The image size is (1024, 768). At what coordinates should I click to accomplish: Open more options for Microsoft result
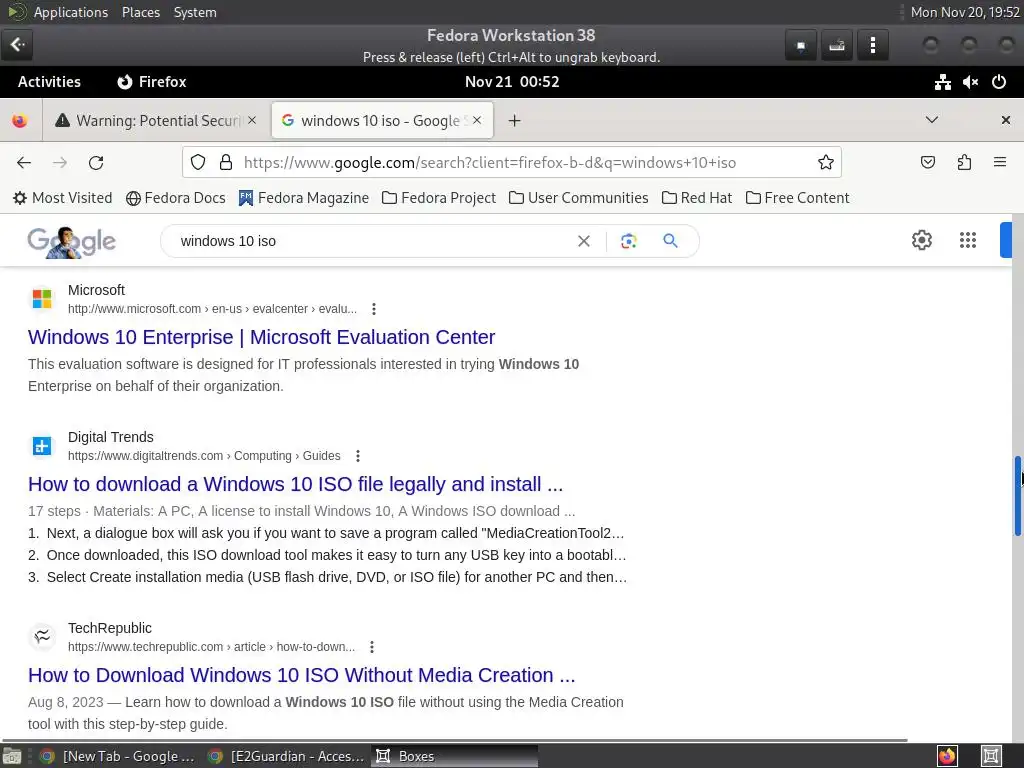(x=374, y=309)
